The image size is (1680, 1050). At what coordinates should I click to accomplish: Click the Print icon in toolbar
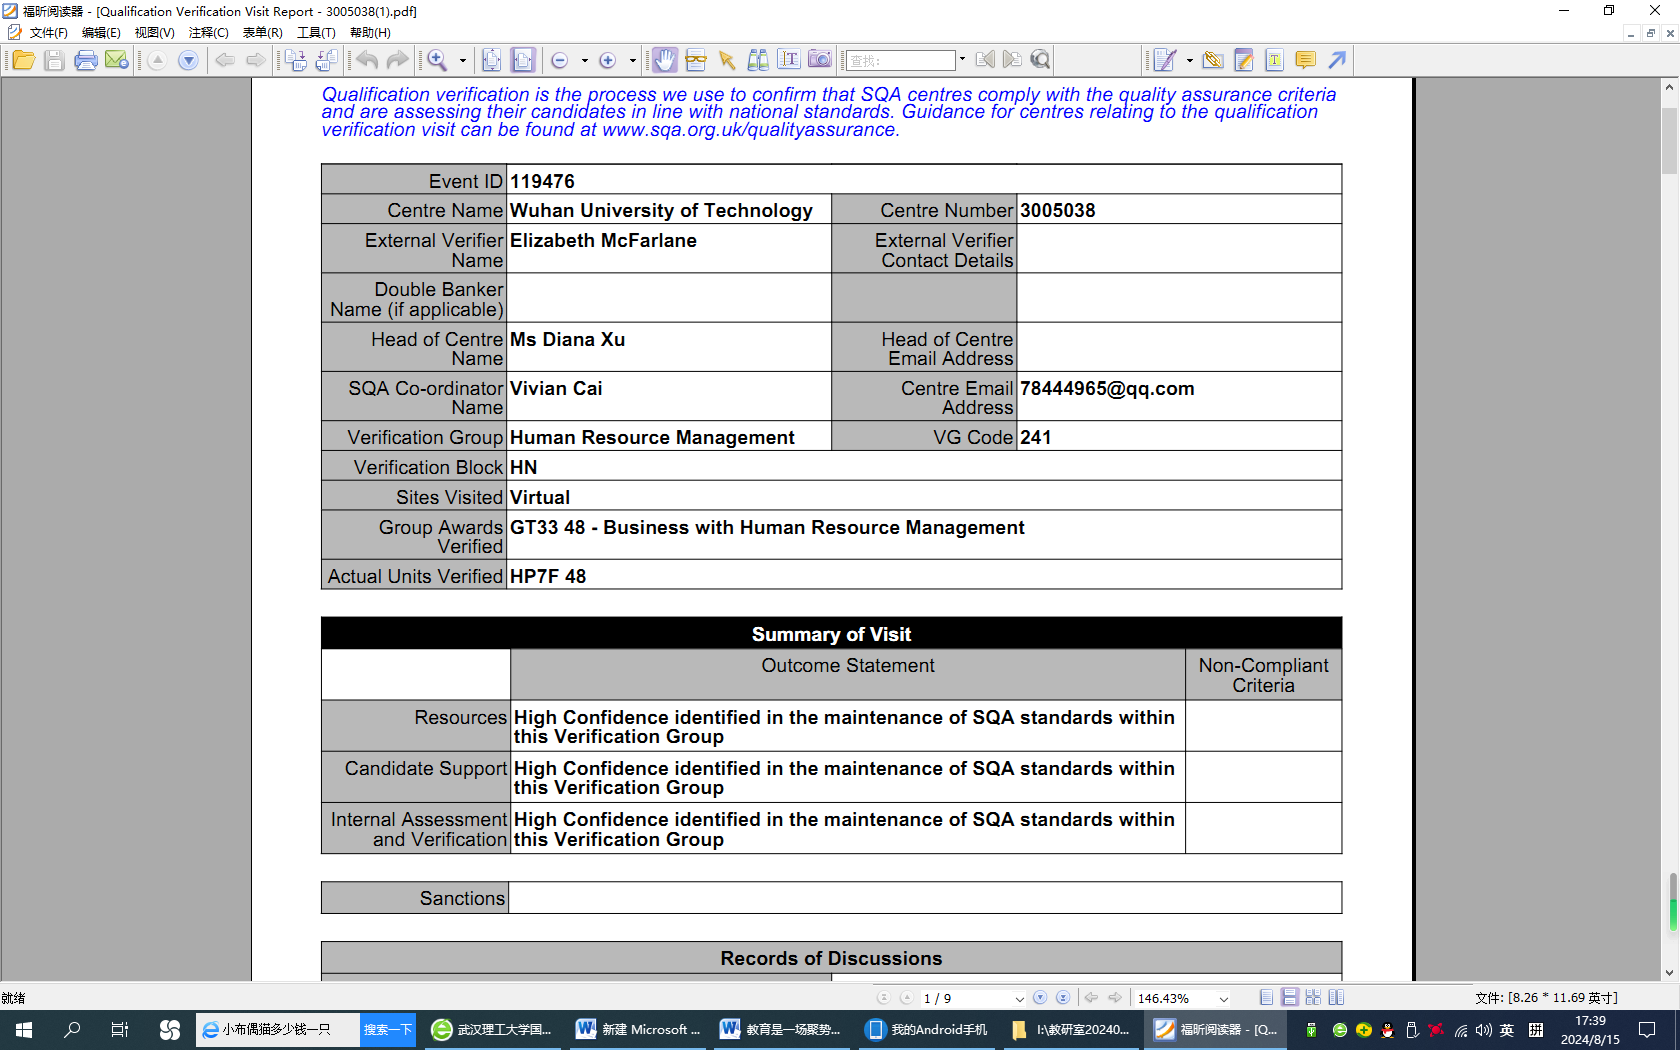click(x=86, y=61)
